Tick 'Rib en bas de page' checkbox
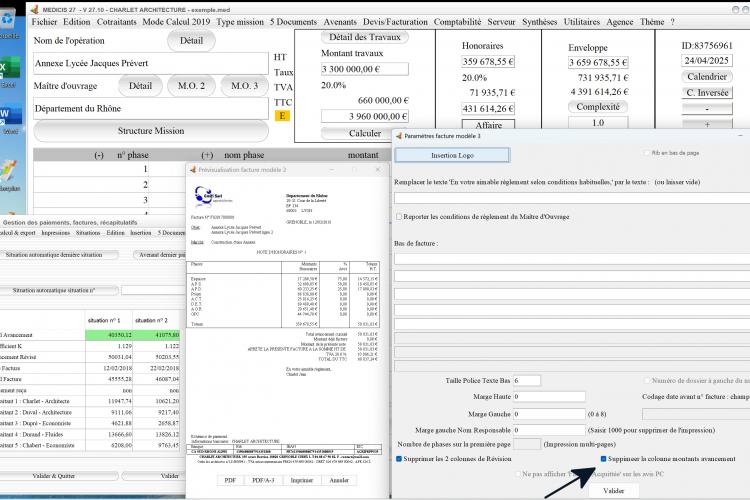 [x=647, y=153]
